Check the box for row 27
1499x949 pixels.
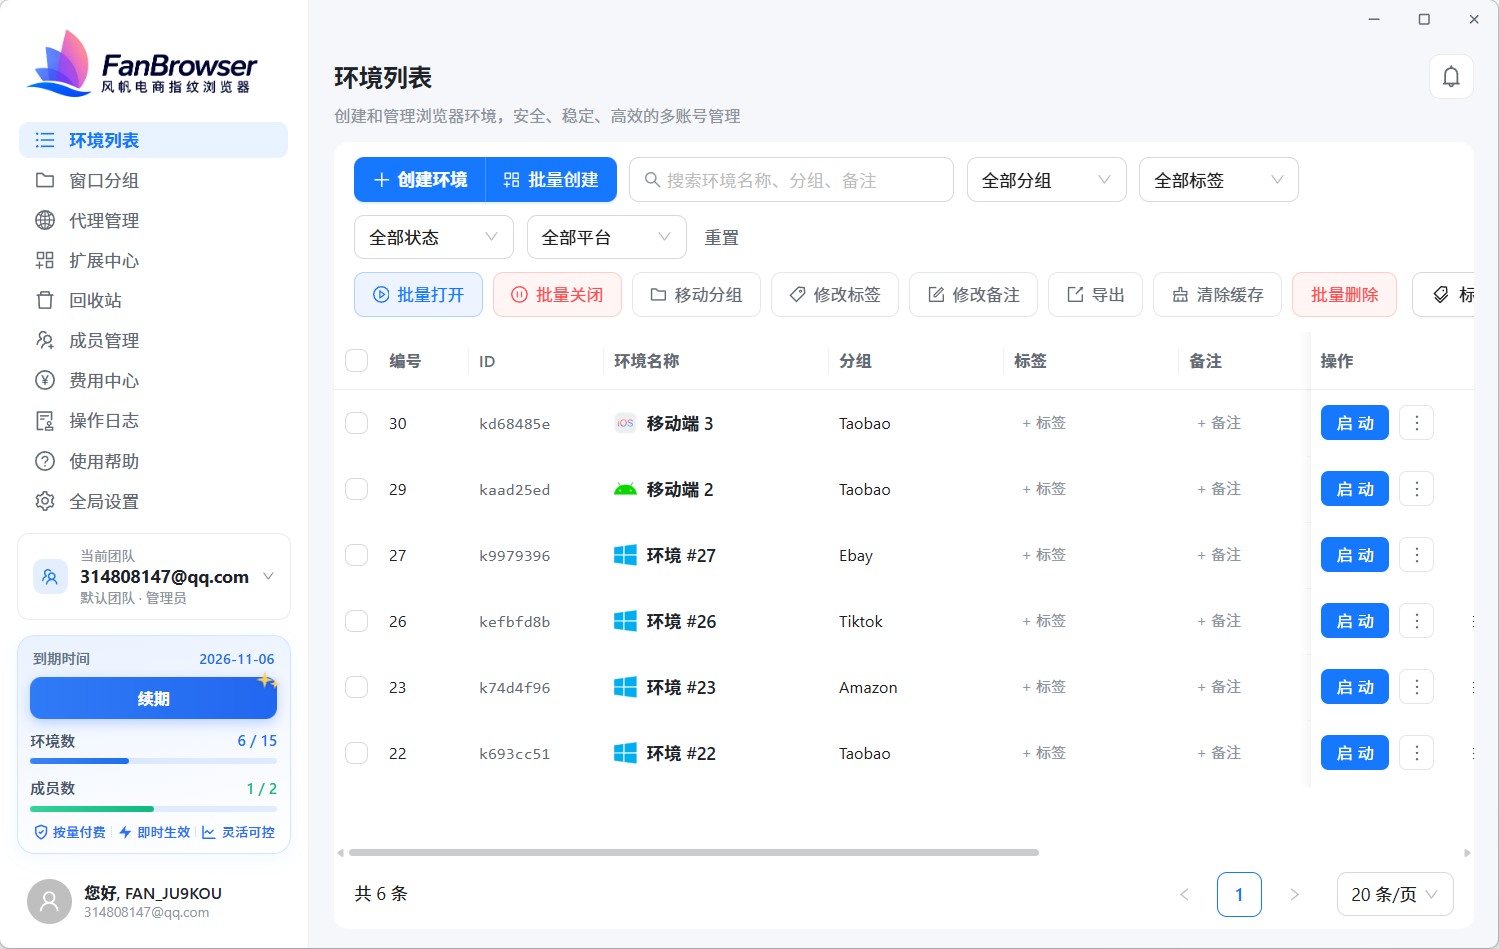point(357,555)
